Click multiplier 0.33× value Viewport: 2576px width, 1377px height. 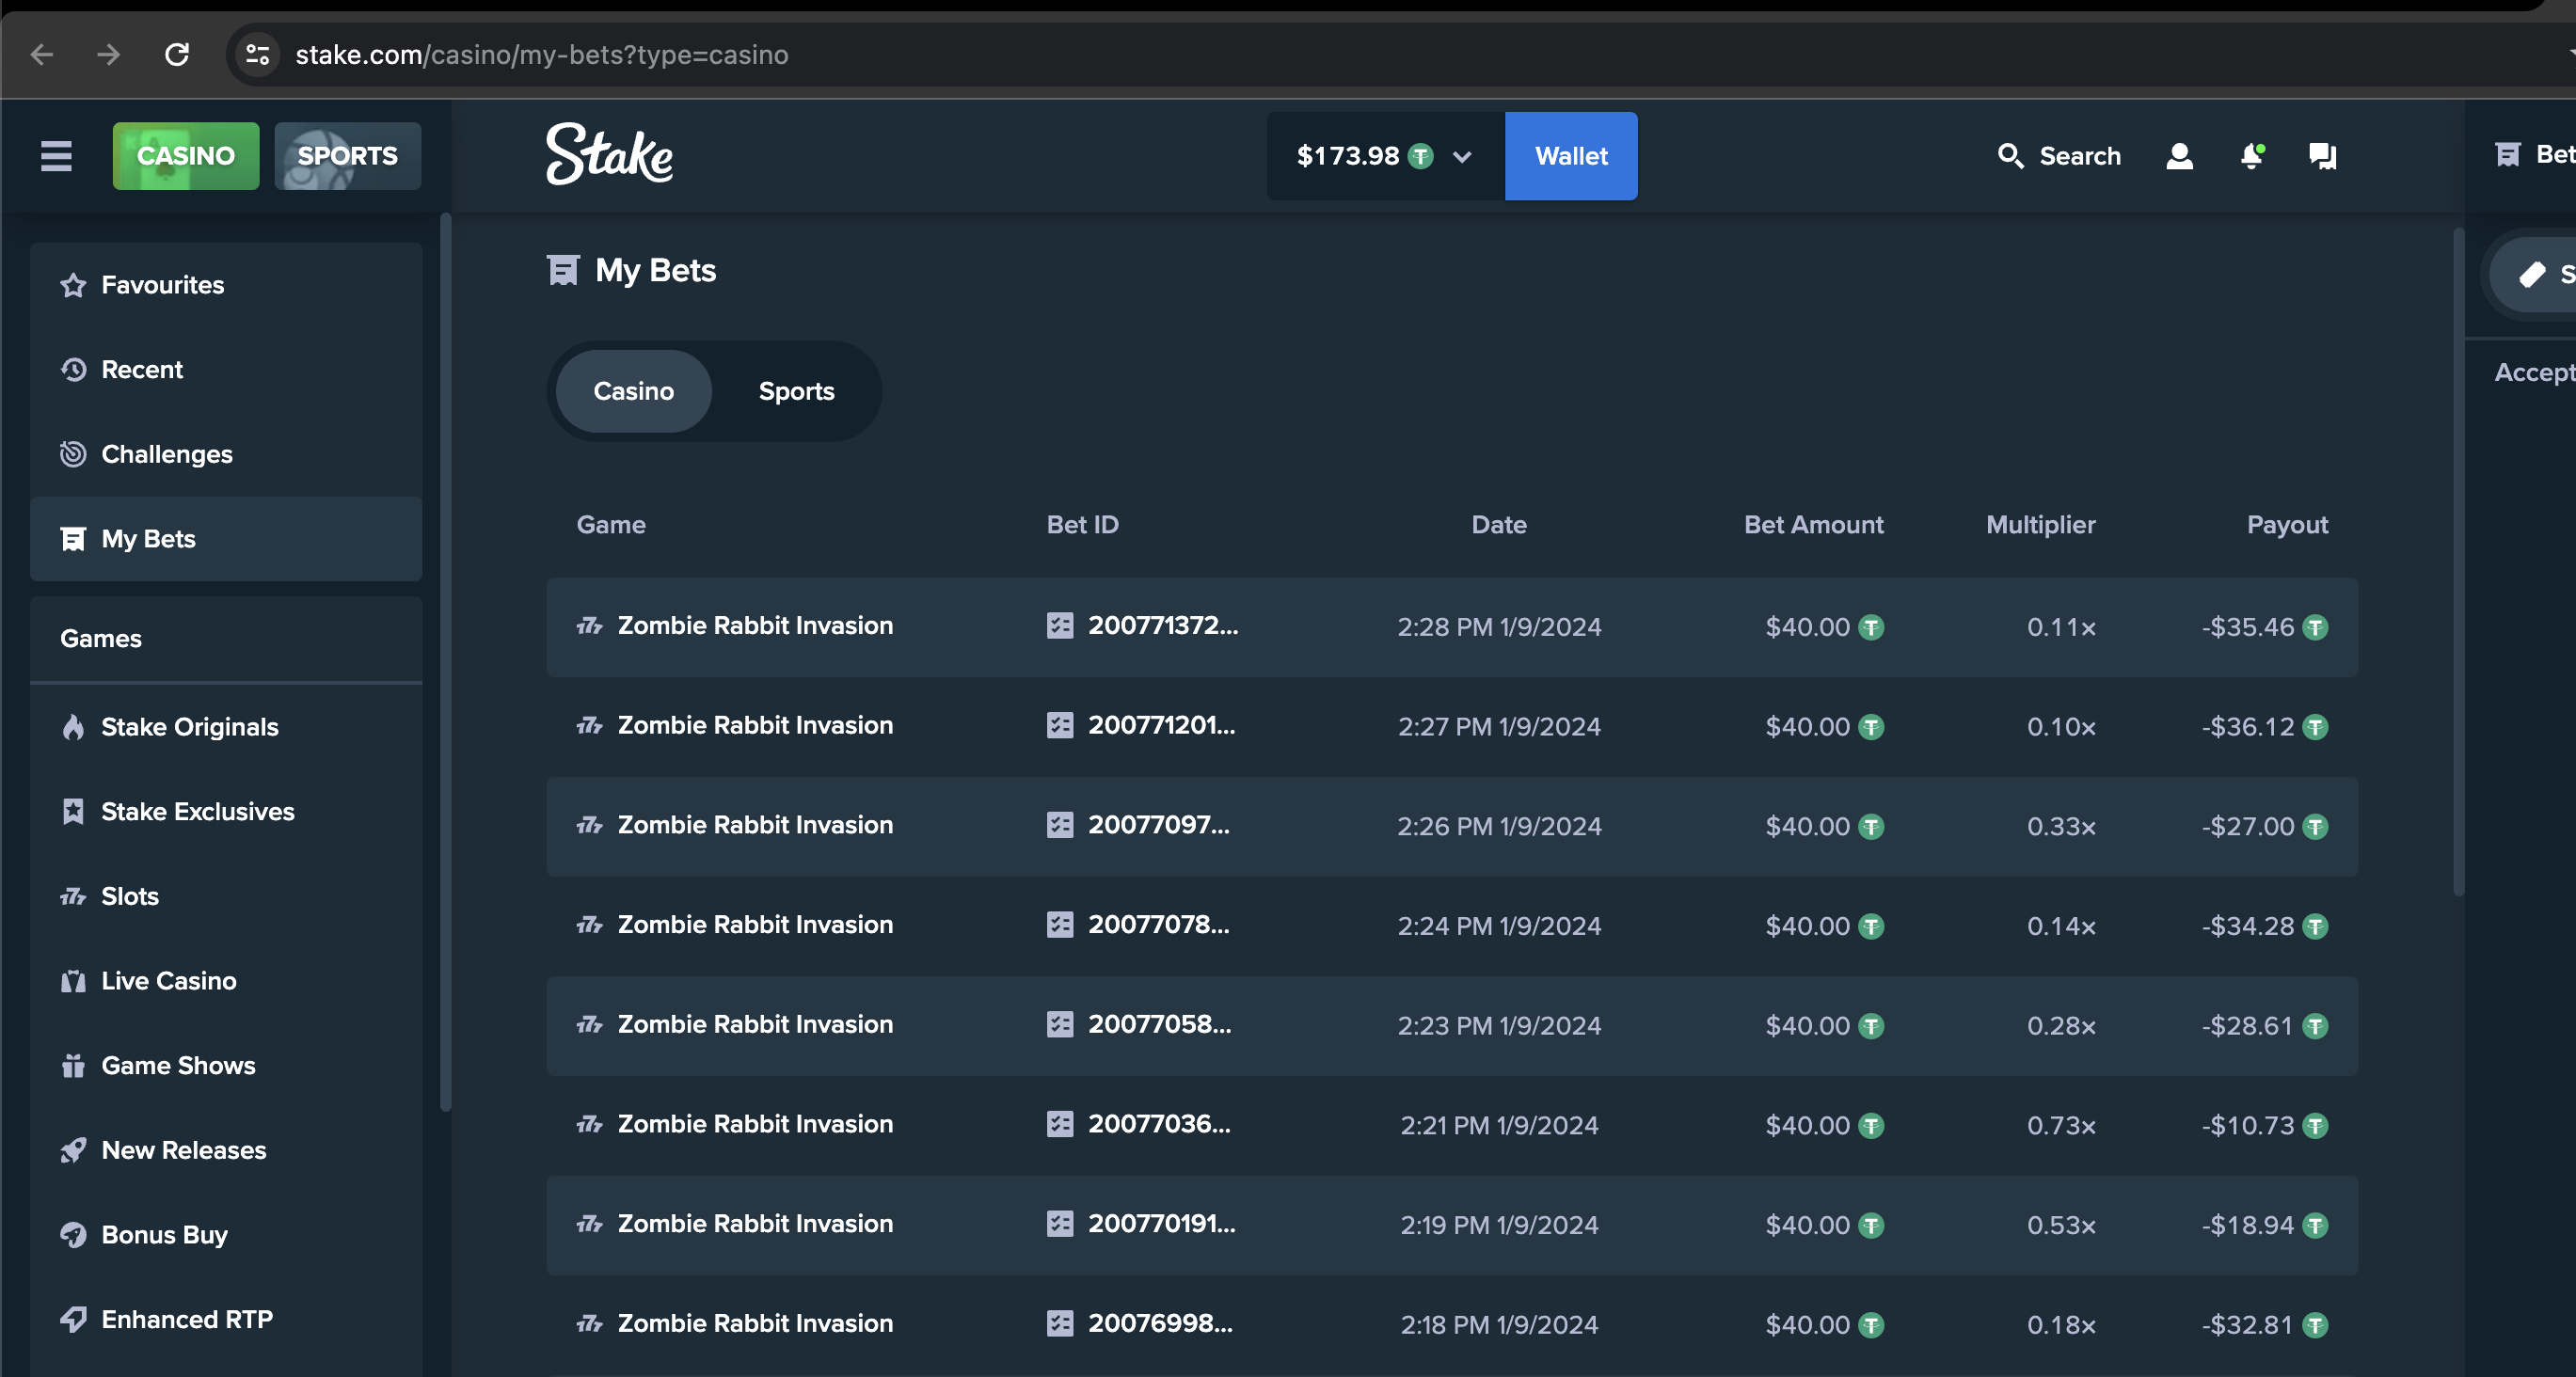coord(2061,827)
